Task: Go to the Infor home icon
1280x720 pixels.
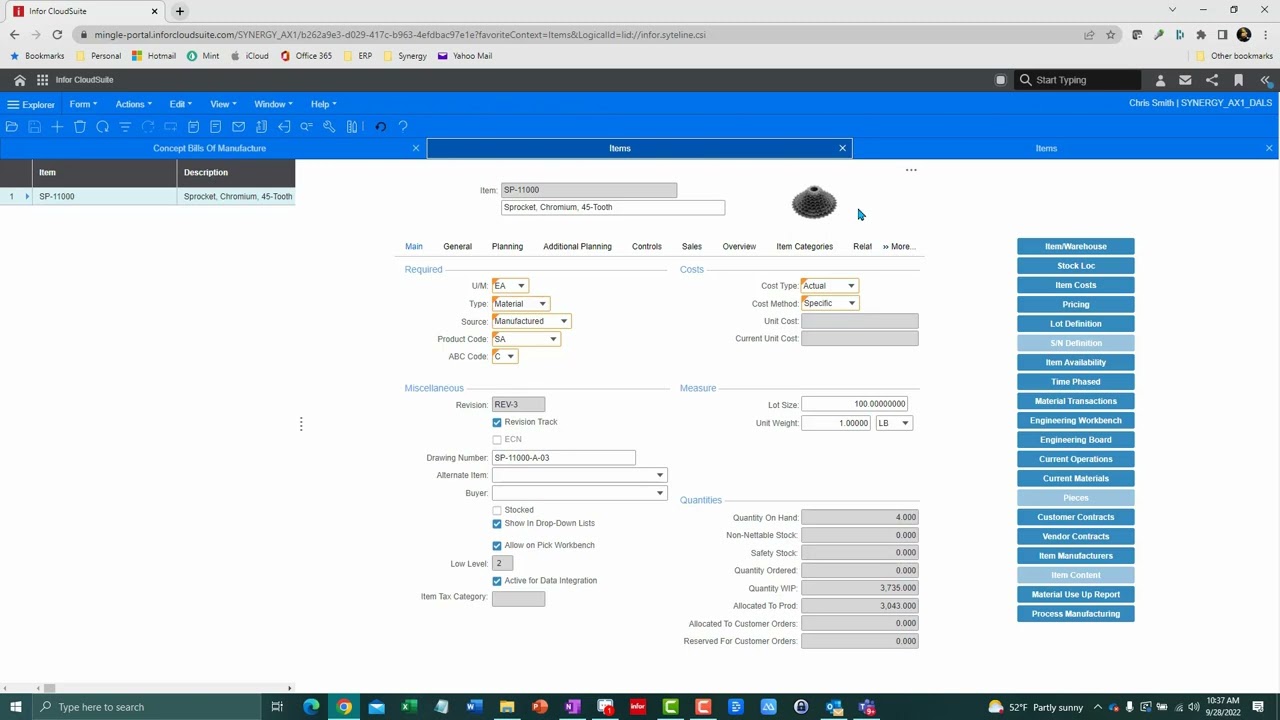Action: click(19, 80)
